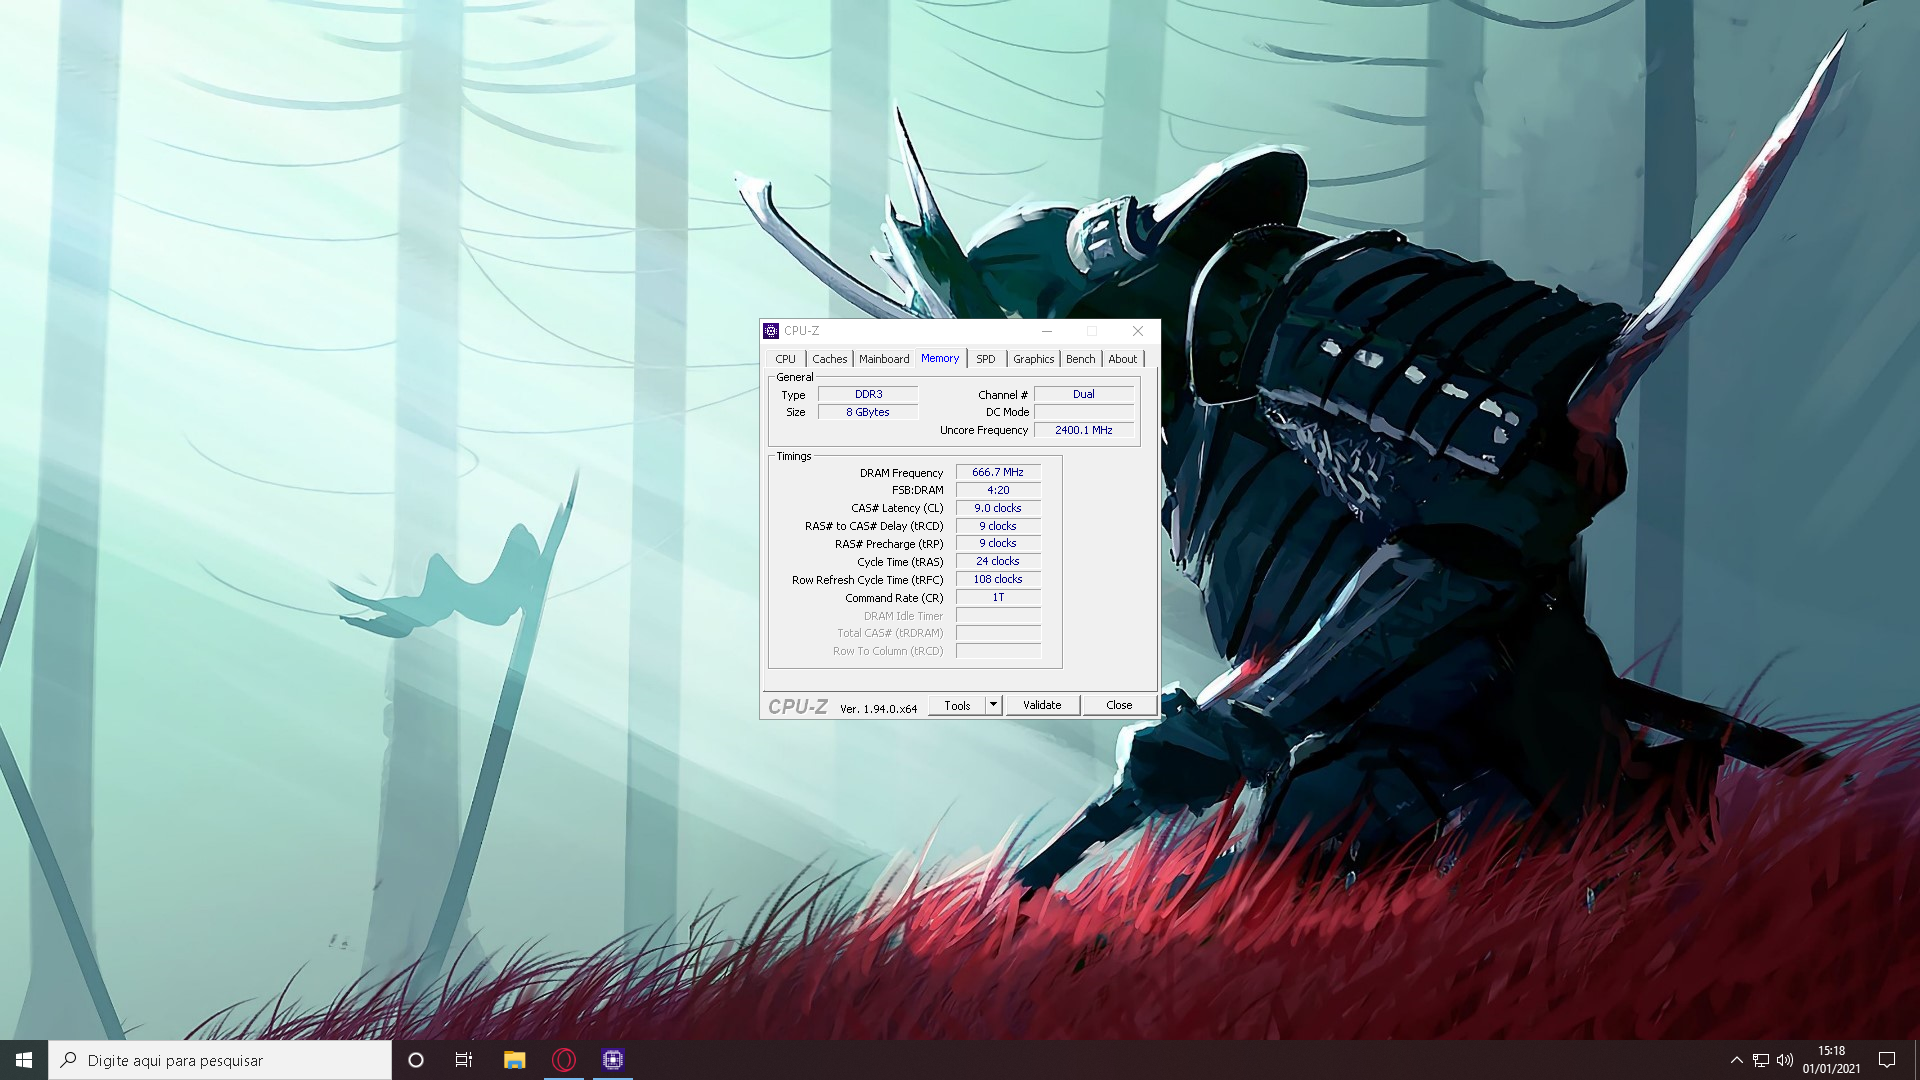Viewport: 1920px width, 1080px height.
Task: Click the empty Row To Column field
Action: (x=998, y=651)
